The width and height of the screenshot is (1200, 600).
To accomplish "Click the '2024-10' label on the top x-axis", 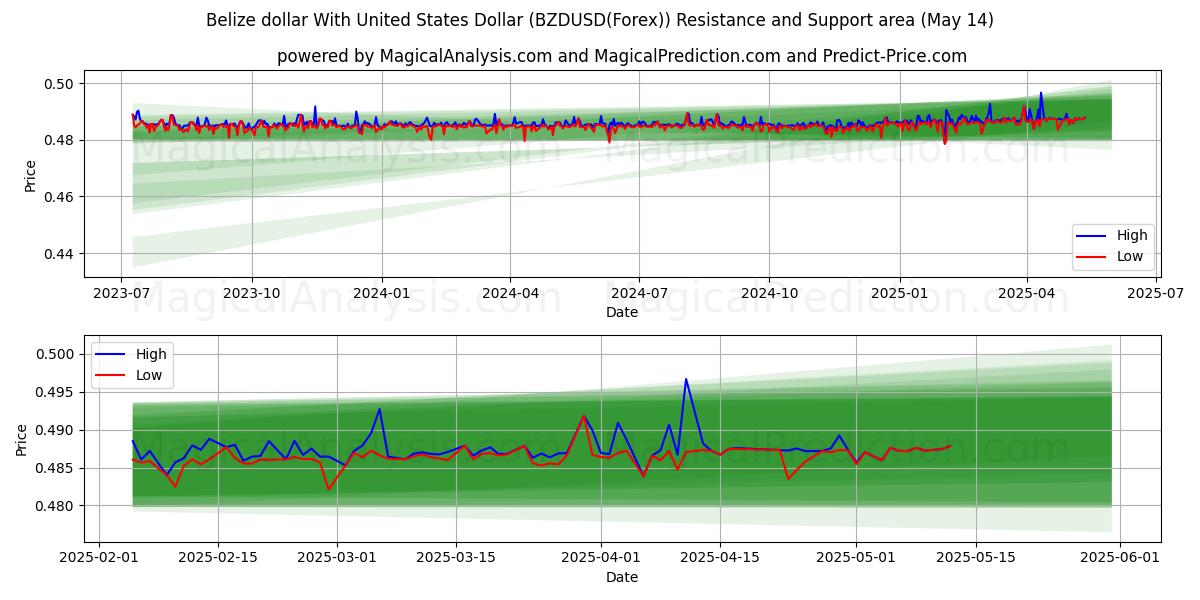I will coord(769,294).
